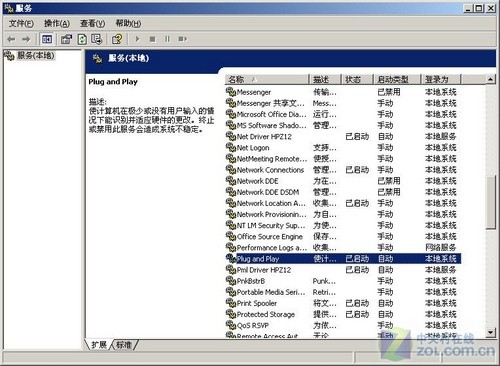Image resolution: width=500 pixels, height=366 pixels.
Task: Select the Protected Storage service
Action: [x=266, y=314]
